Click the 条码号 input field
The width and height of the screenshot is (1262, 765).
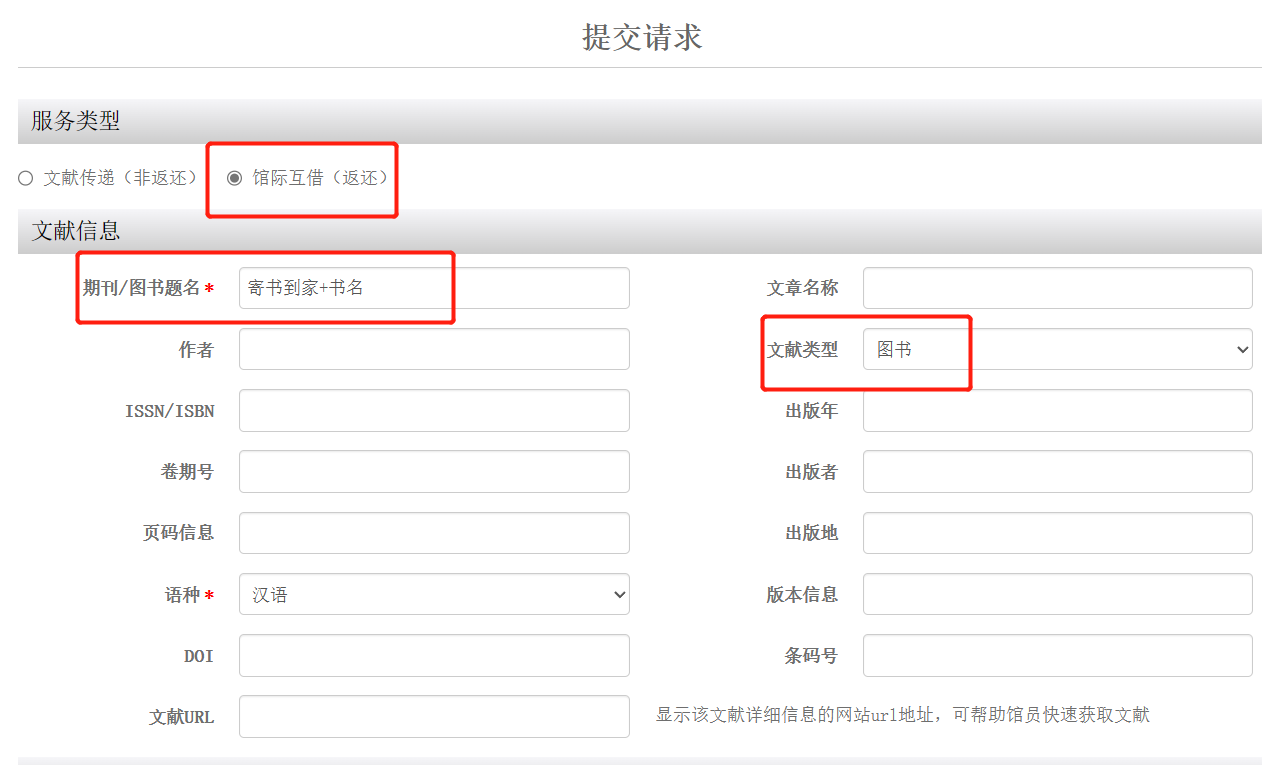pyautogui.click(x=1057, y=655)
